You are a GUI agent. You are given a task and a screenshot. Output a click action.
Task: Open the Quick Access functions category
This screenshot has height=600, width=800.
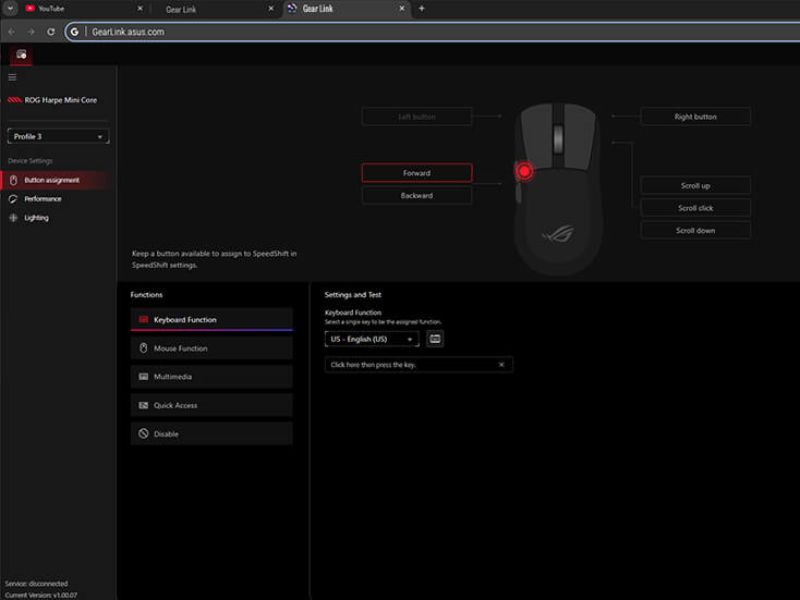coord(193,404)
